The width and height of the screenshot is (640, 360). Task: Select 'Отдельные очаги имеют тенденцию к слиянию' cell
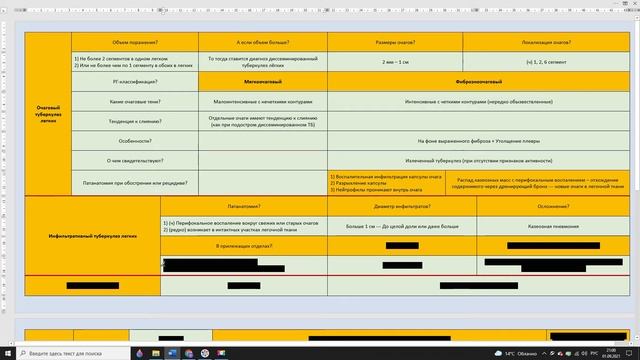click(263, 121)
